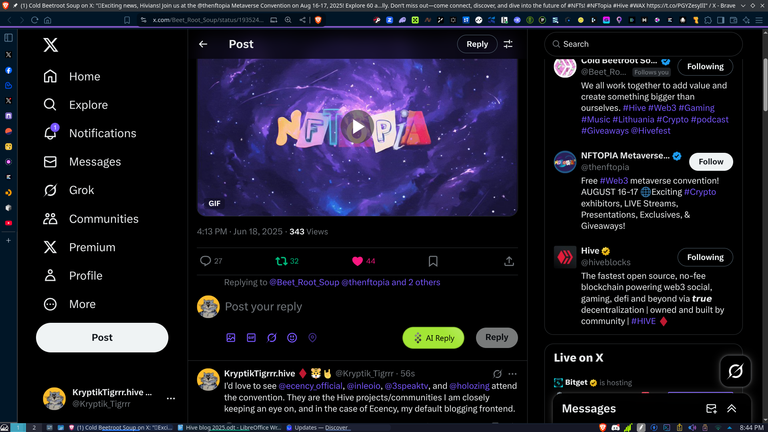Click the Discord tray icon
This screenshot has width=768, height=432.
(x=616, y=428)
